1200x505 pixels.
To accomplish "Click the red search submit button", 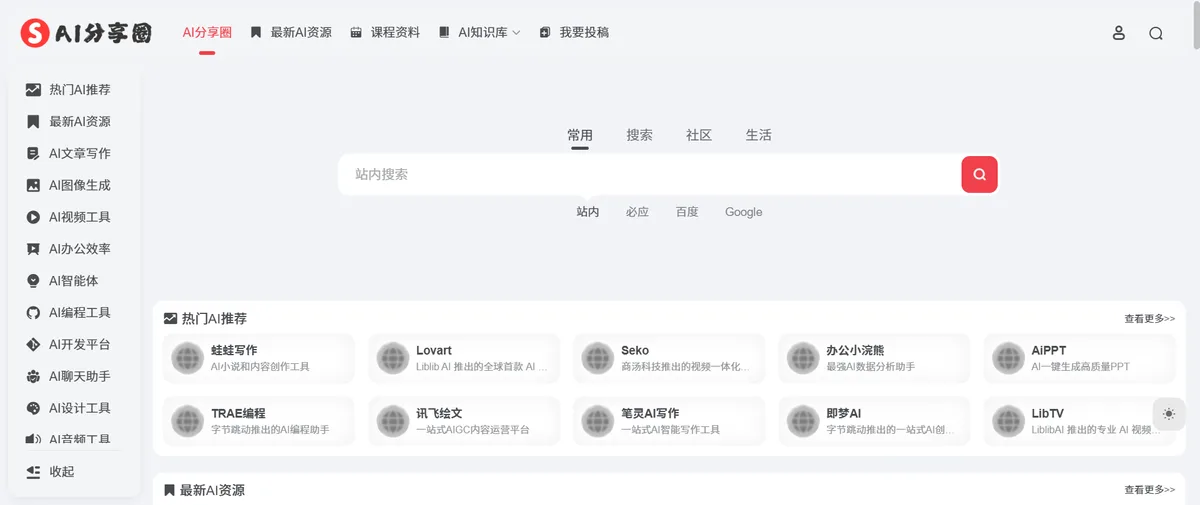I will coord(979,174).
